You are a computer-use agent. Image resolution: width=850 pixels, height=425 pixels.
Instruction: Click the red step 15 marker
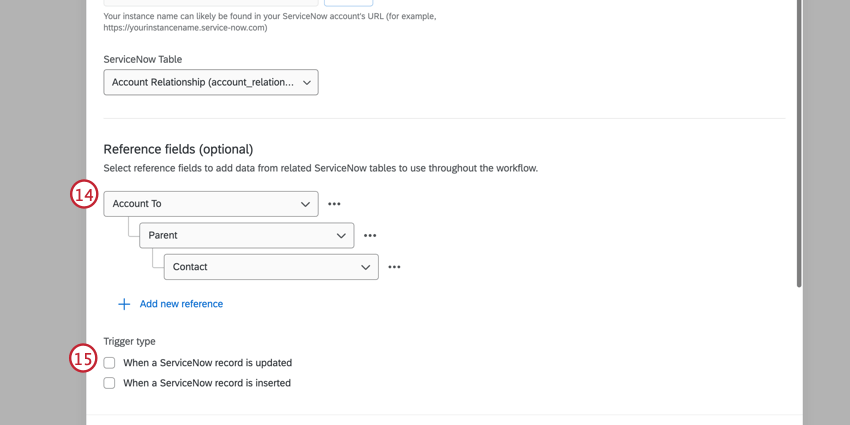84,358
